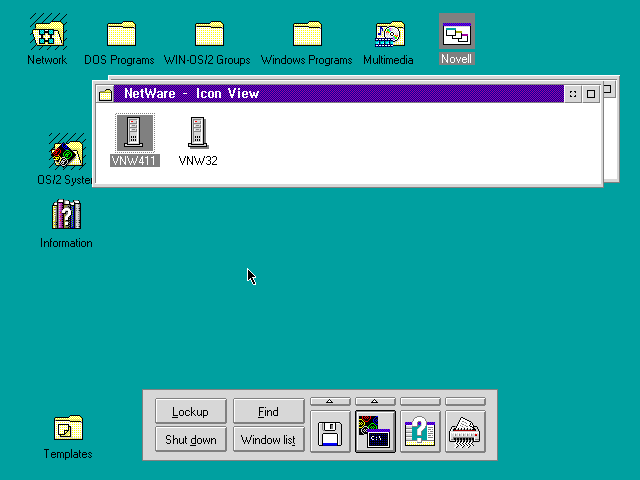Click the Windows Programs label text
The height and width of the screenshot is (480, 640).
(307, 60)
